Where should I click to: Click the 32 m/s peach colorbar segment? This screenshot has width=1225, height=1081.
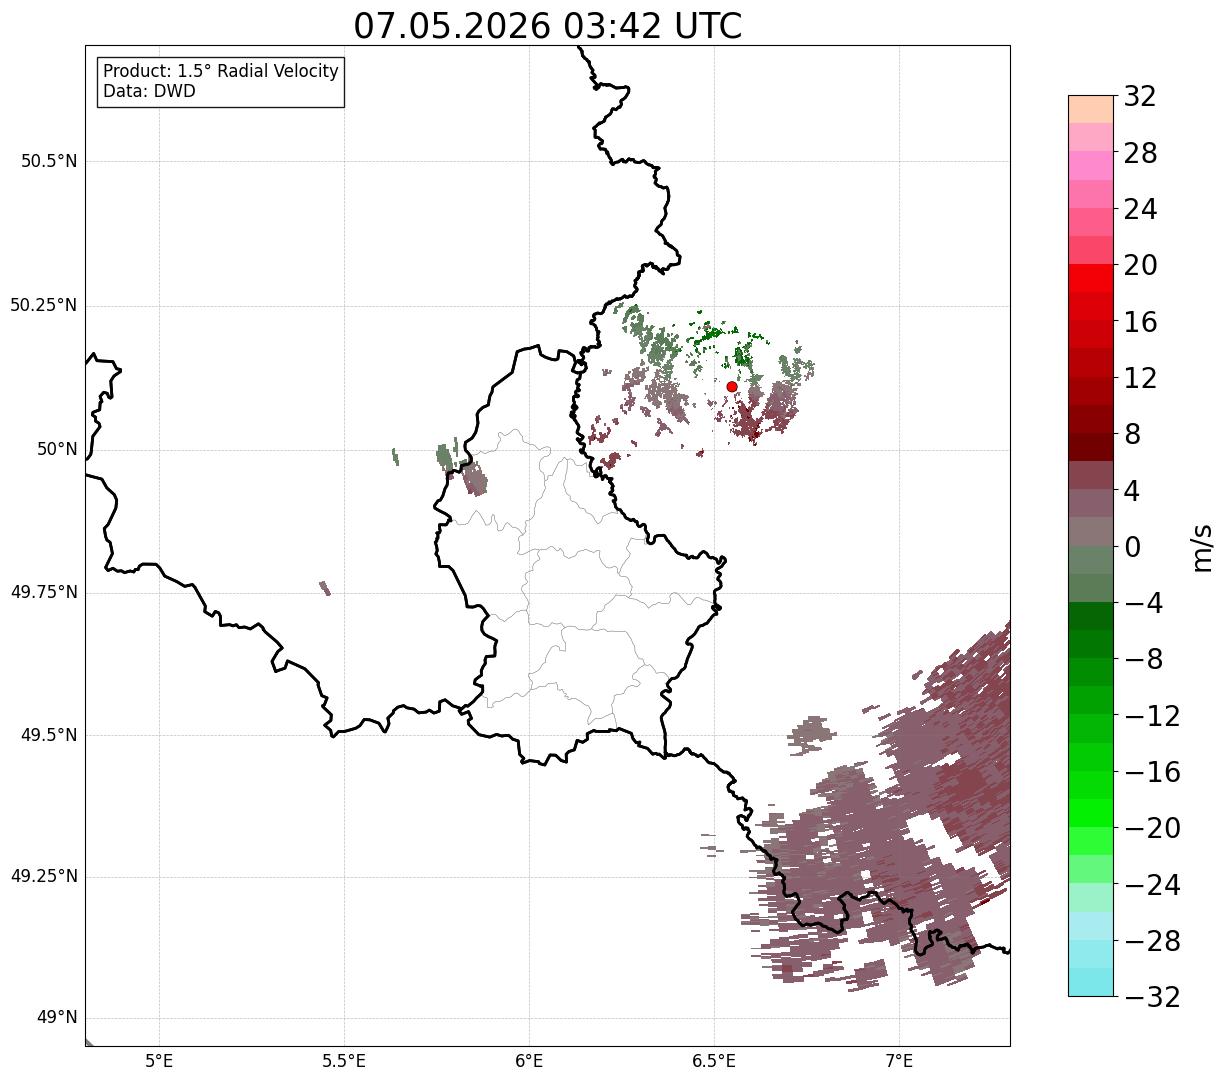click(1091, 109)
